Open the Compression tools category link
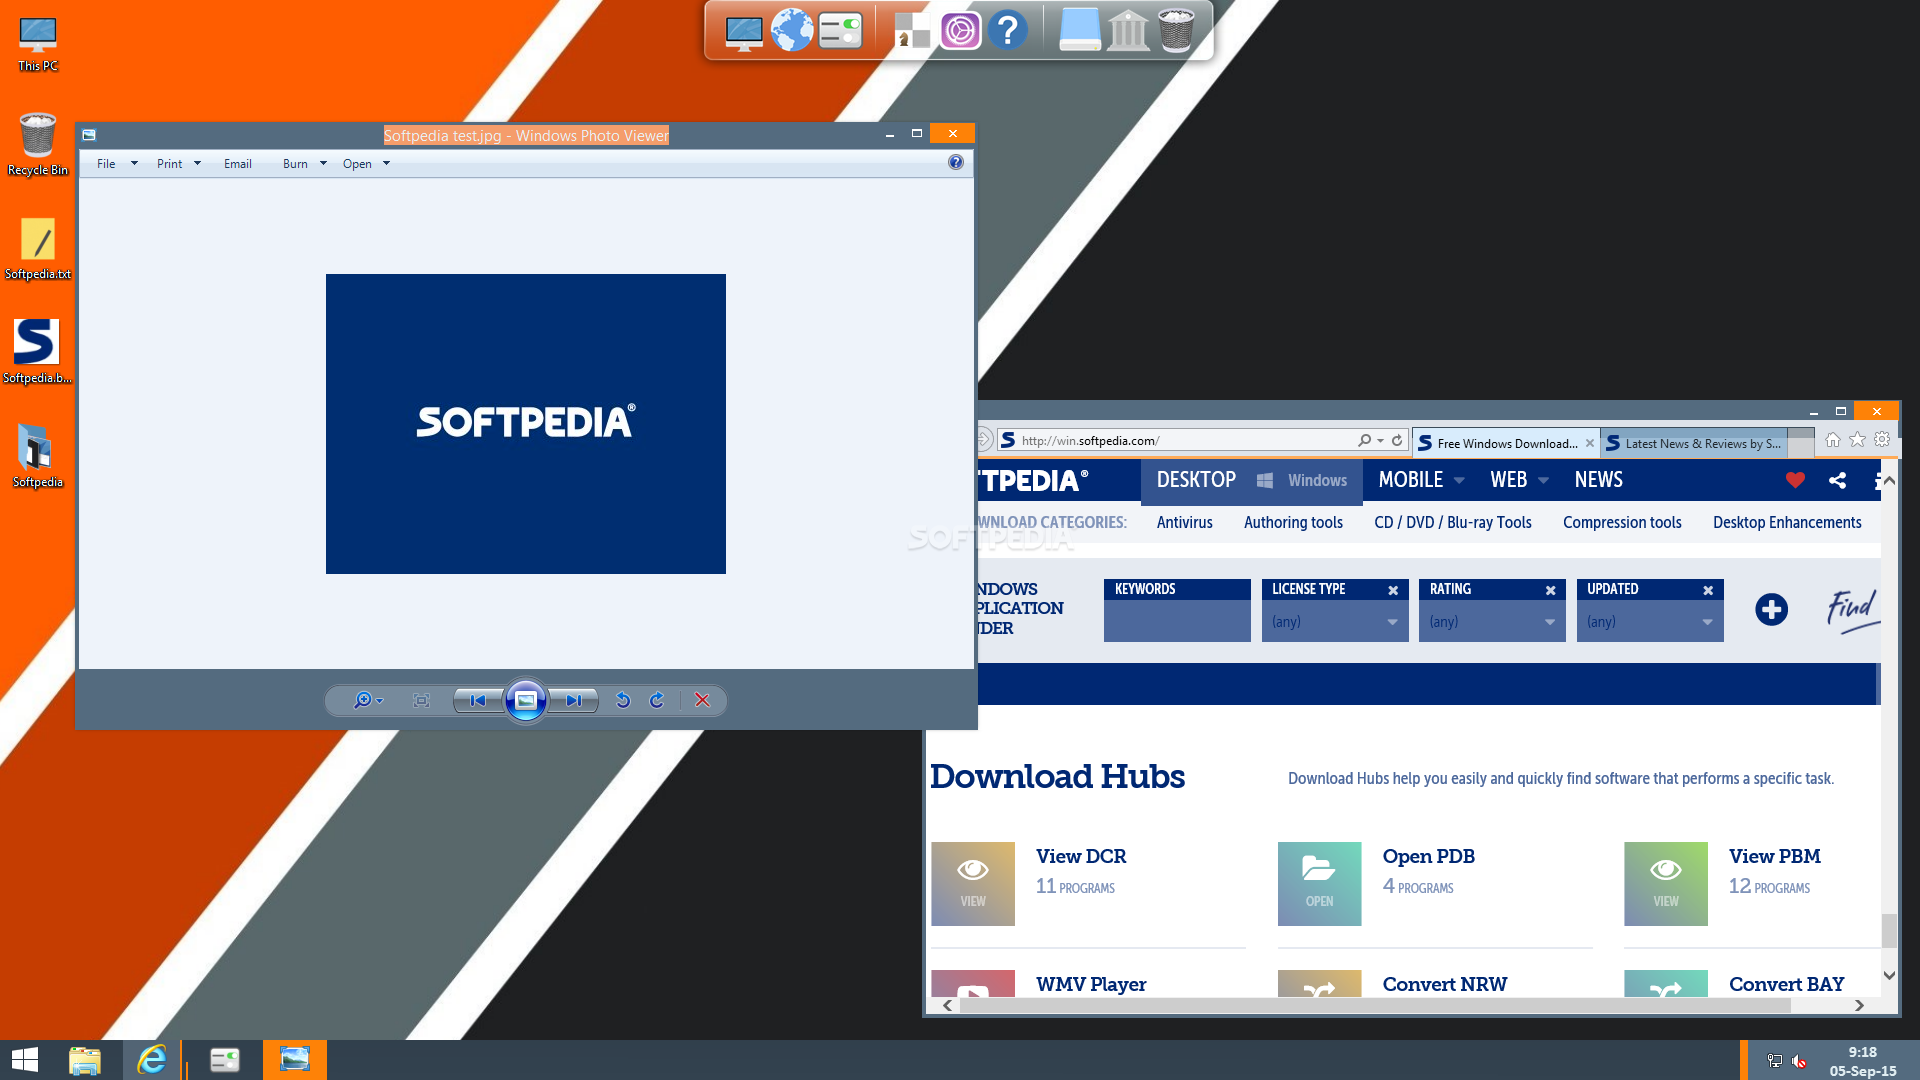 (x=1622, y=523)
